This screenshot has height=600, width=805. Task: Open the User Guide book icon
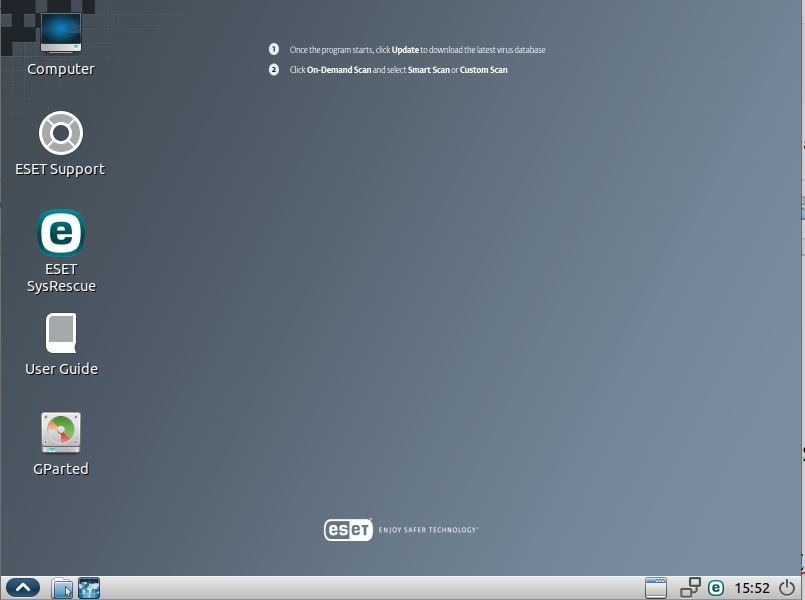tap(61, 333)
